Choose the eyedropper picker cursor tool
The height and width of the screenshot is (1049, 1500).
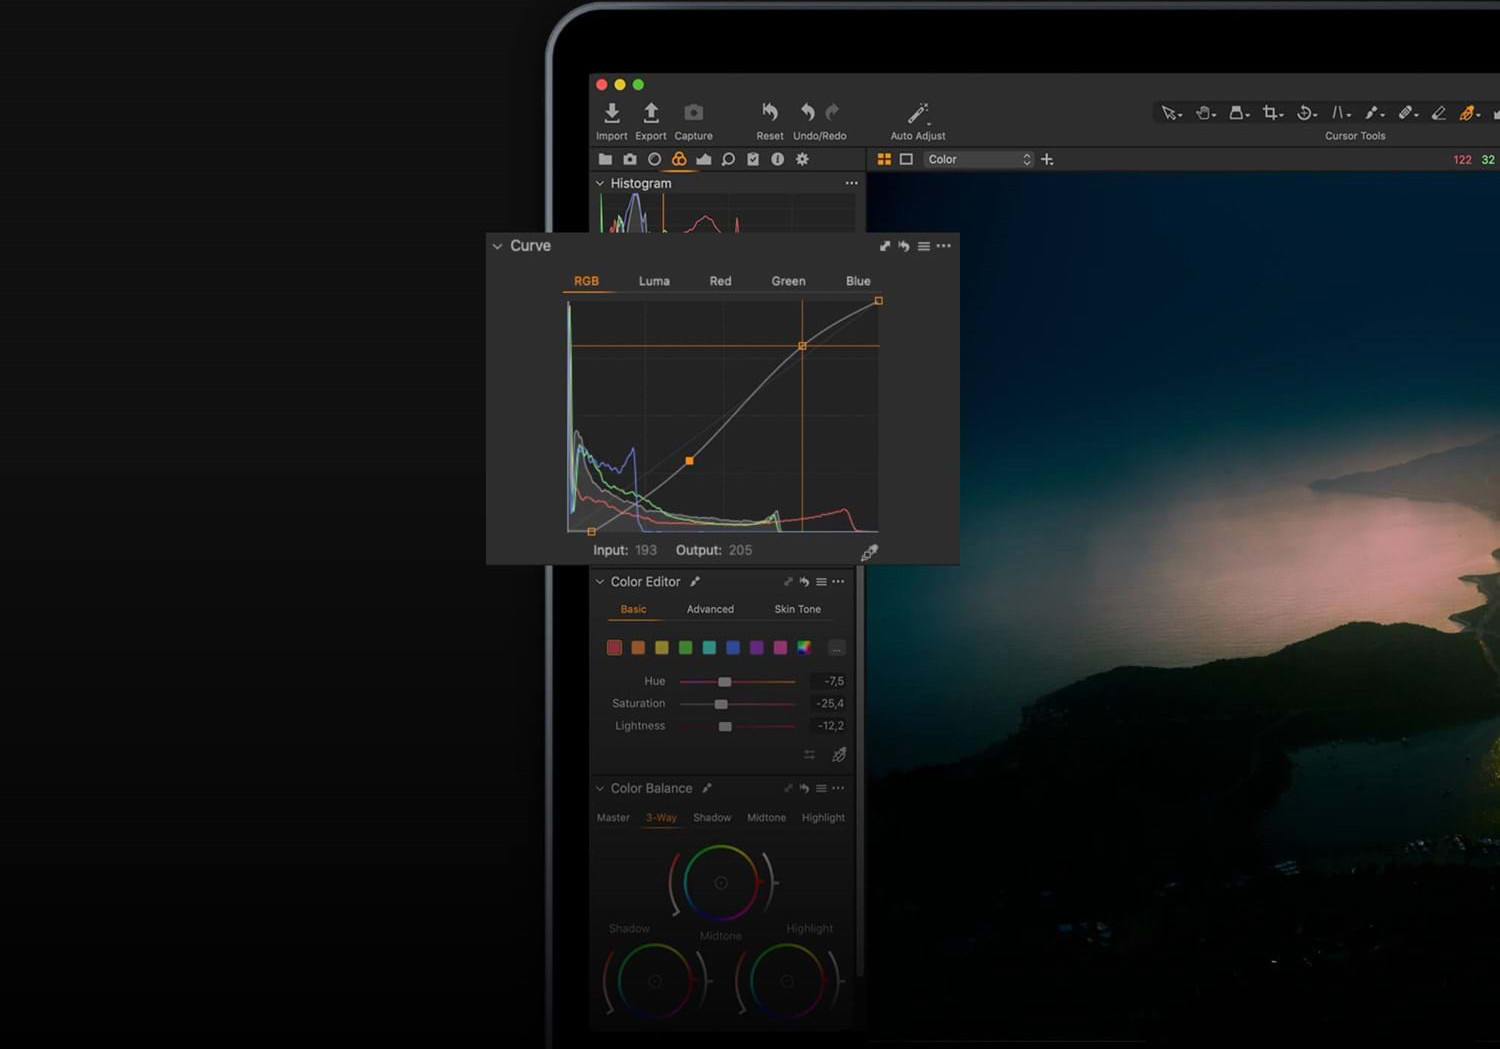click(x=1373, y=113)
